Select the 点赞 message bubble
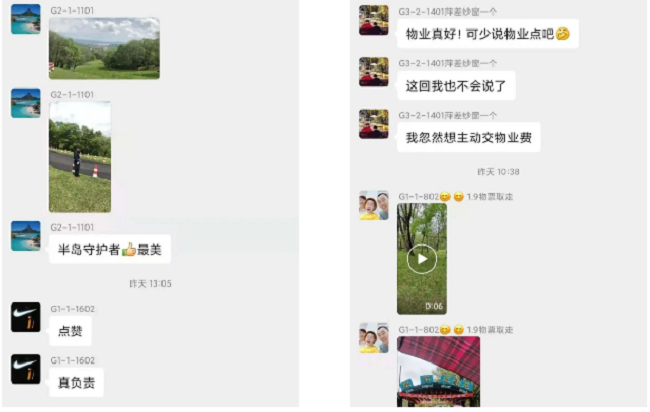Viewport: 650px width, 412px height. (x=70, y=331)
